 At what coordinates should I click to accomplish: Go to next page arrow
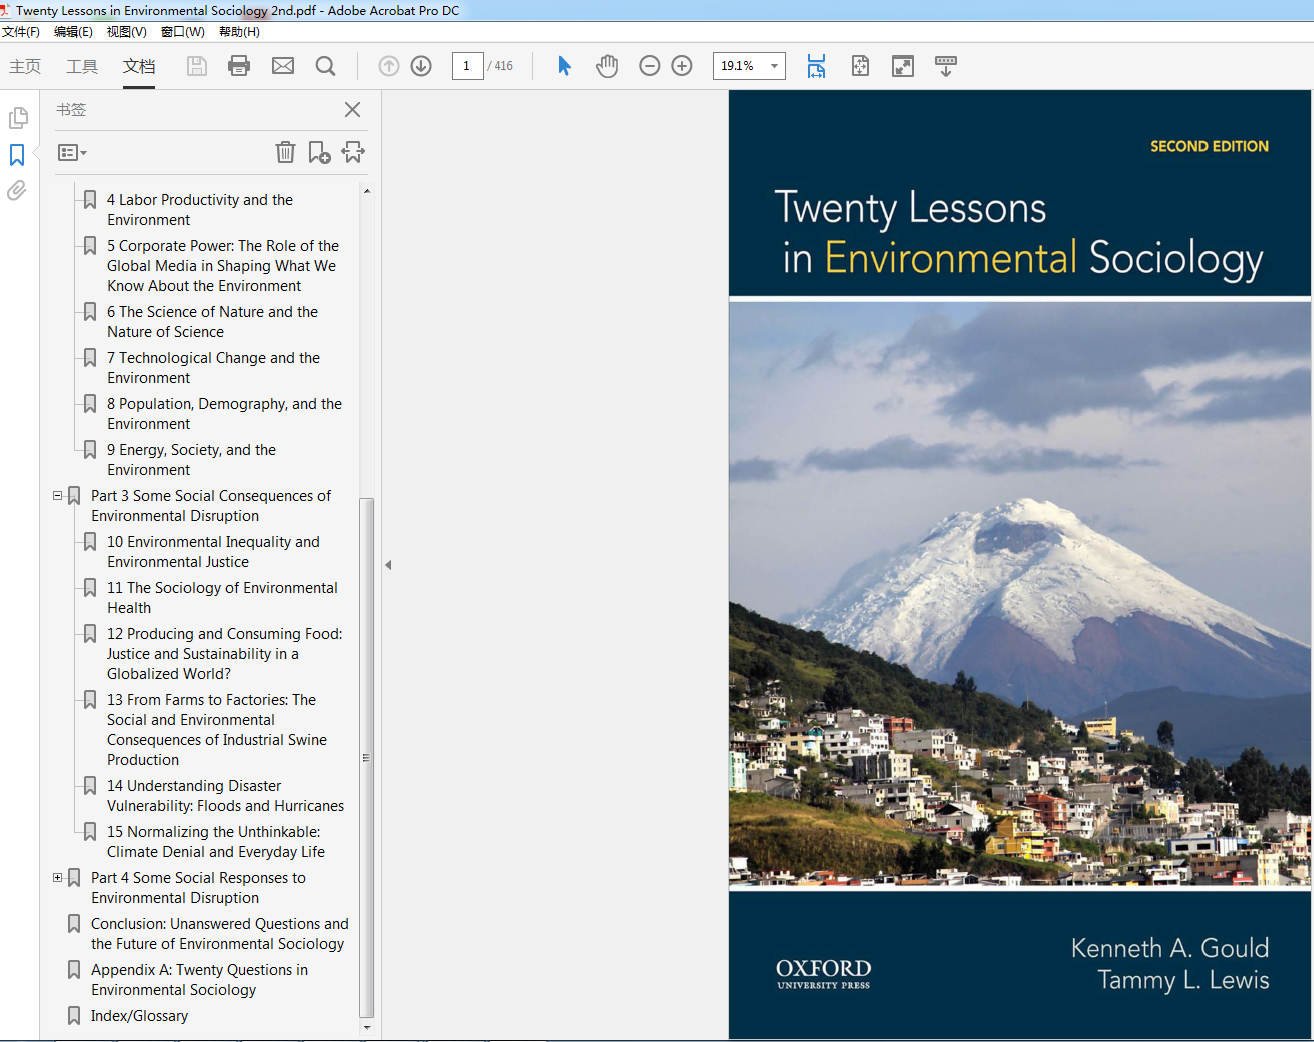tap(421, 66)
